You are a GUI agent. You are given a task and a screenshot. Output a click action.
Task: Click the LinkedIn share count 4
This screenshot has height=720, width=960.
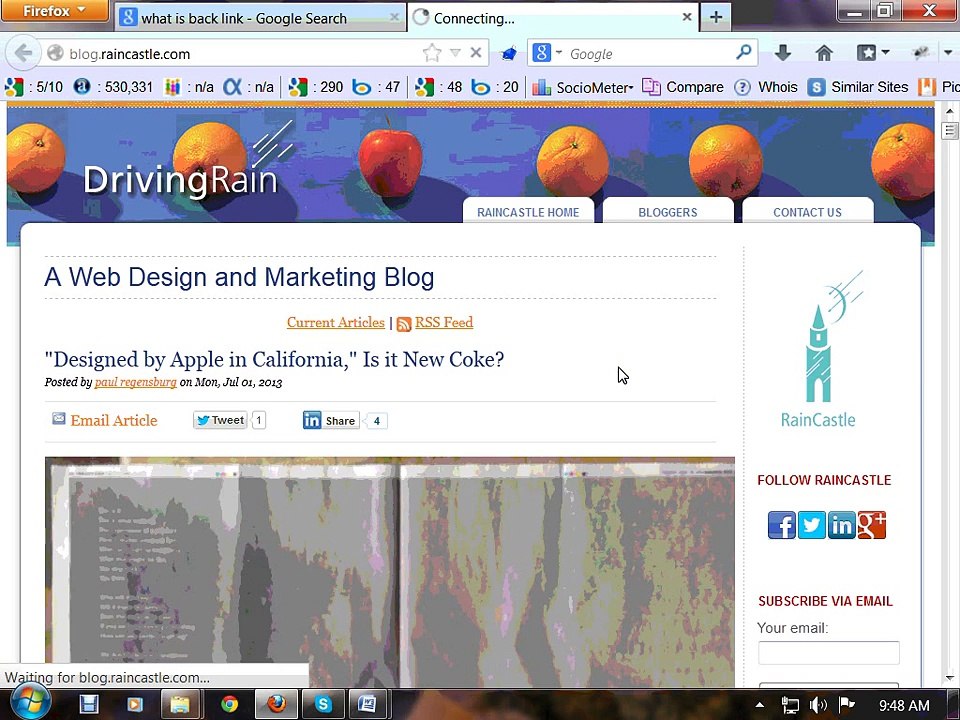click(377, 421)
